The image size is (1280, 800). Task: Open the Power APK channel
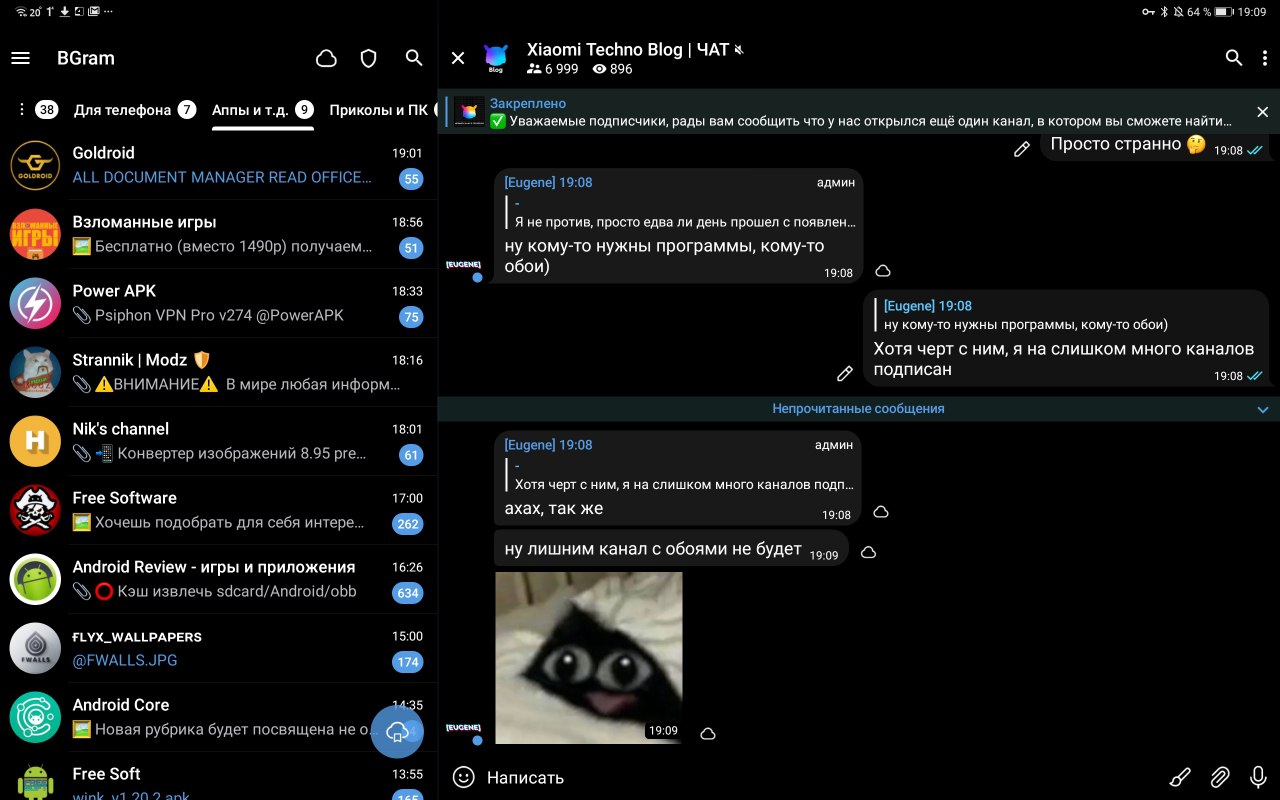(x=218, y=303)
